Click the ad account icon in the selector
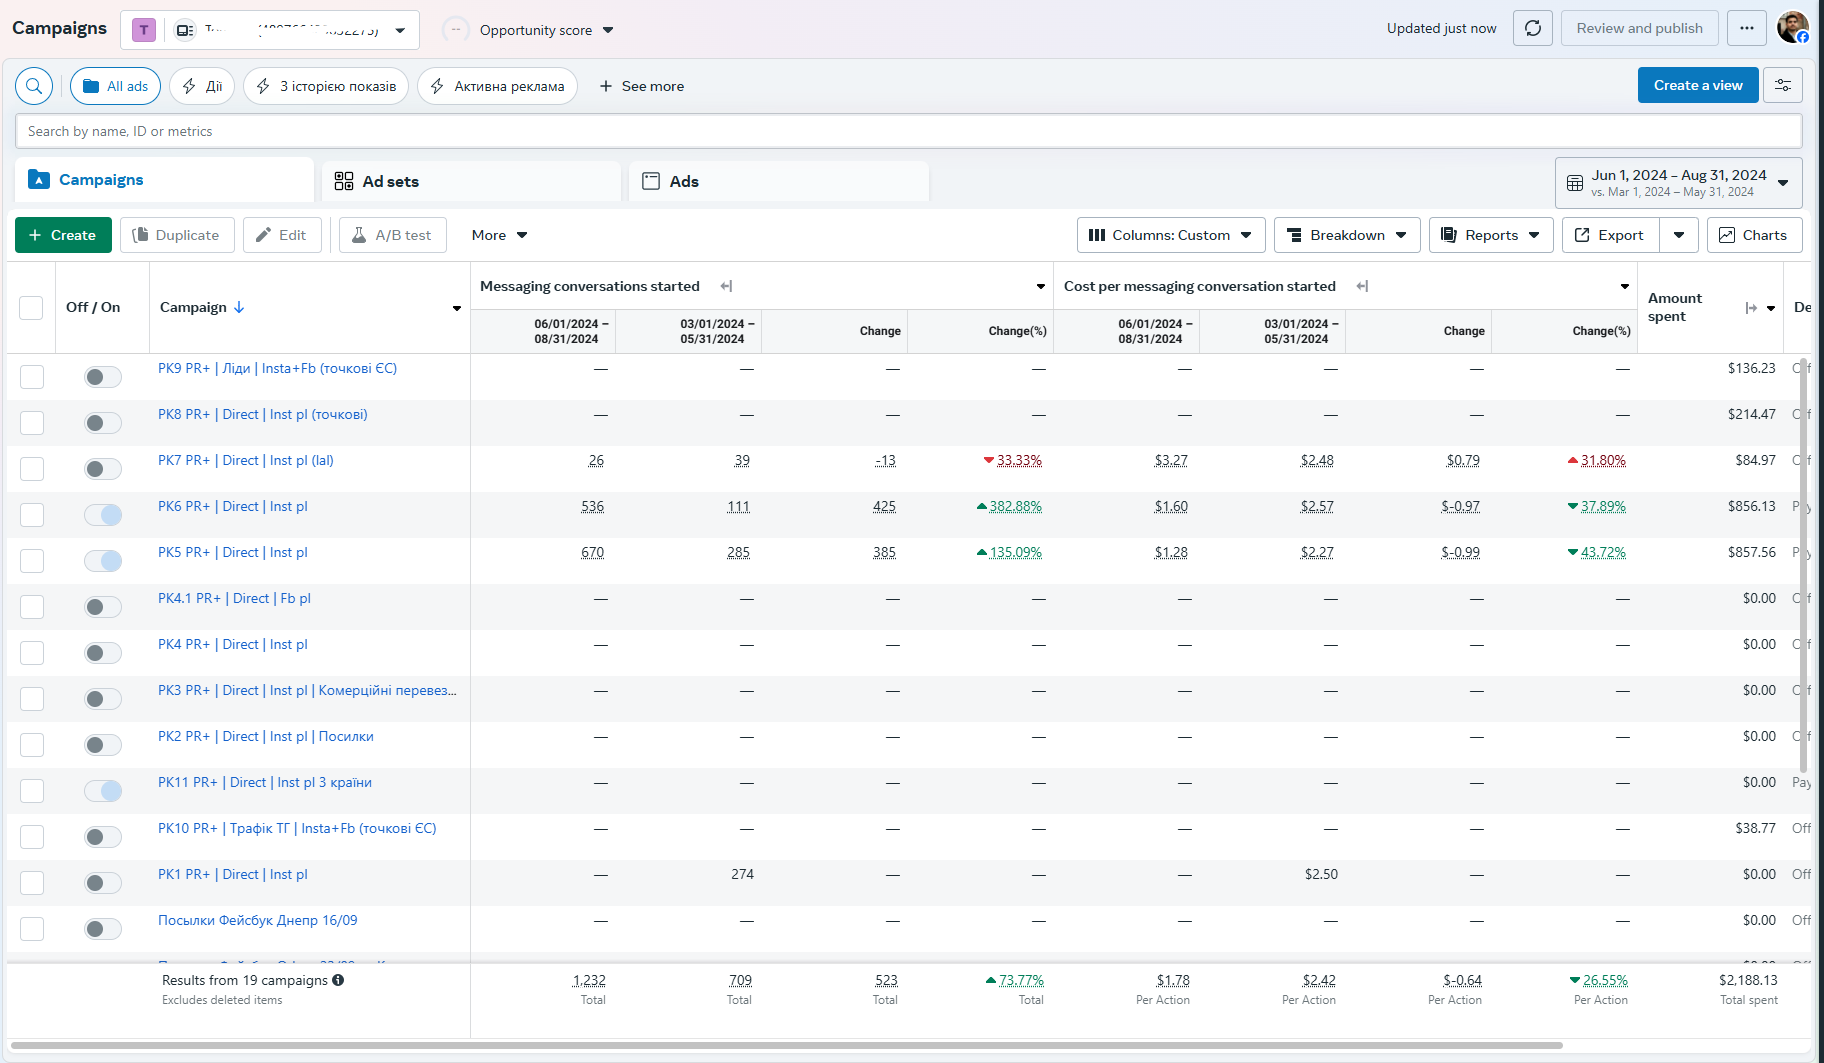 [x=185, y=30]
